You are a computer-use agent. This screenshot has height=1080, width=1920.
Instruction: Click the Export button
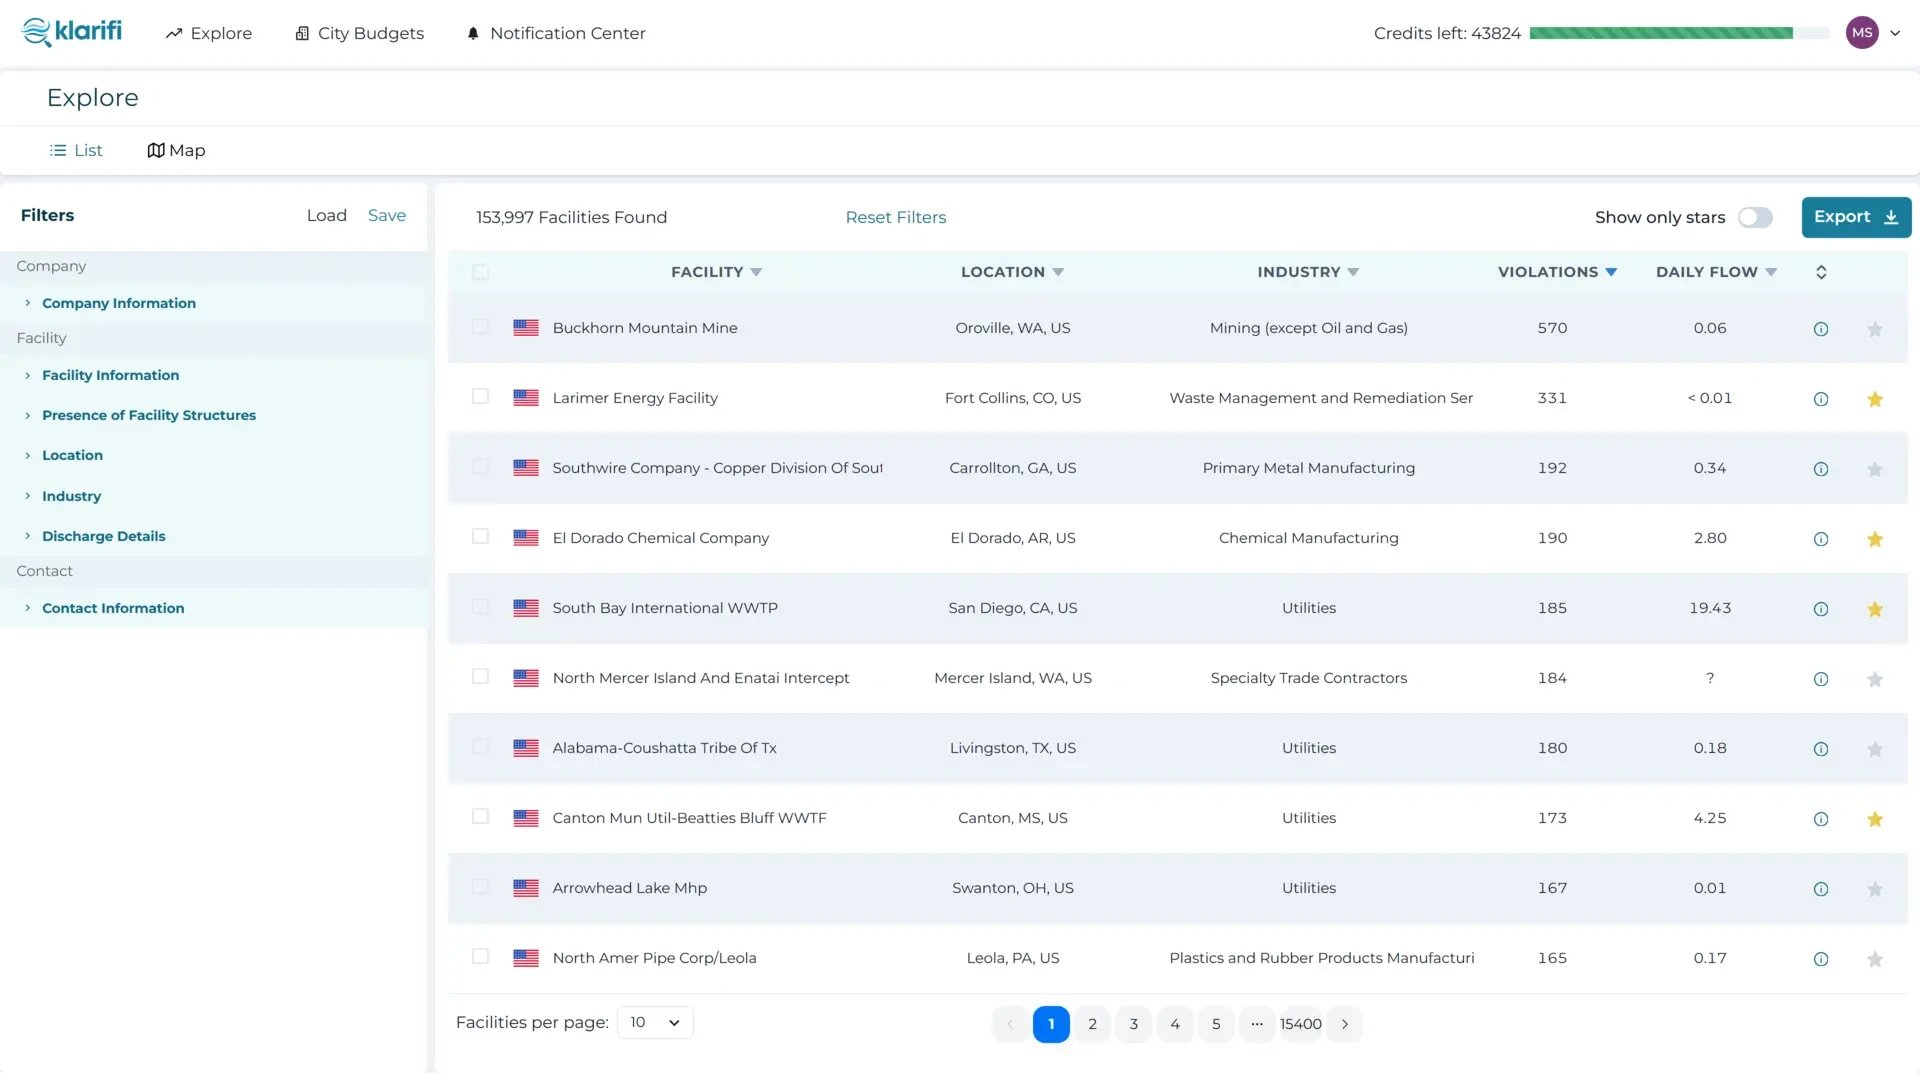point(1855,217)
